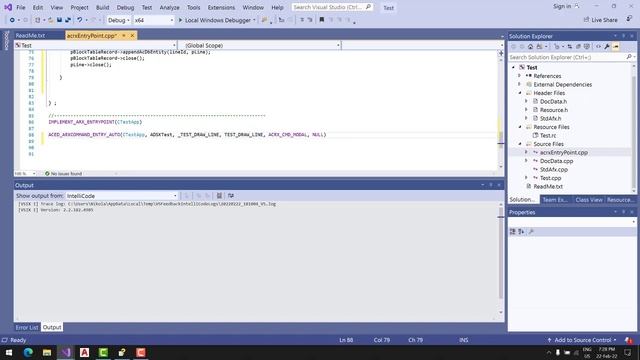Open Microsoft Edge from taskbar
The width and height of the screenshot is (640, 360).
tap(28, 352)
